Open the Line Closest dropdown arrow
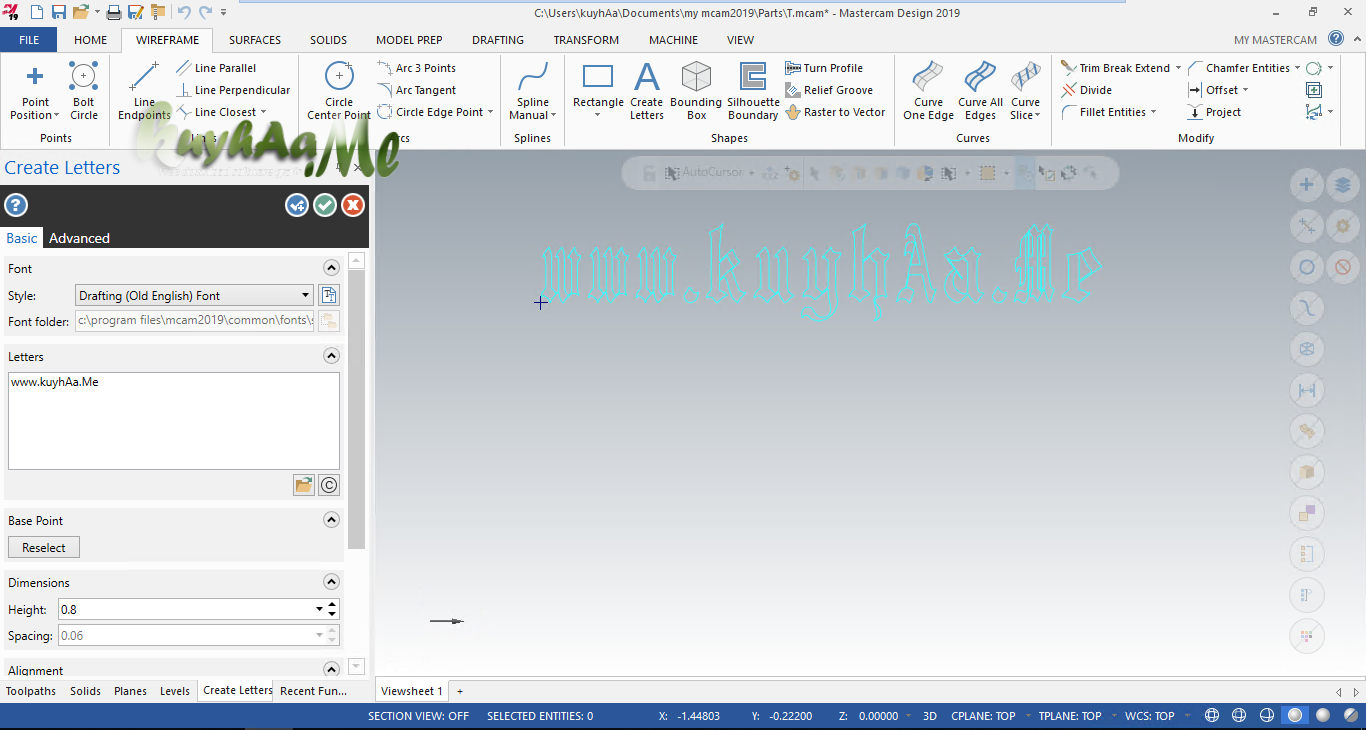 tap(263, 112)
